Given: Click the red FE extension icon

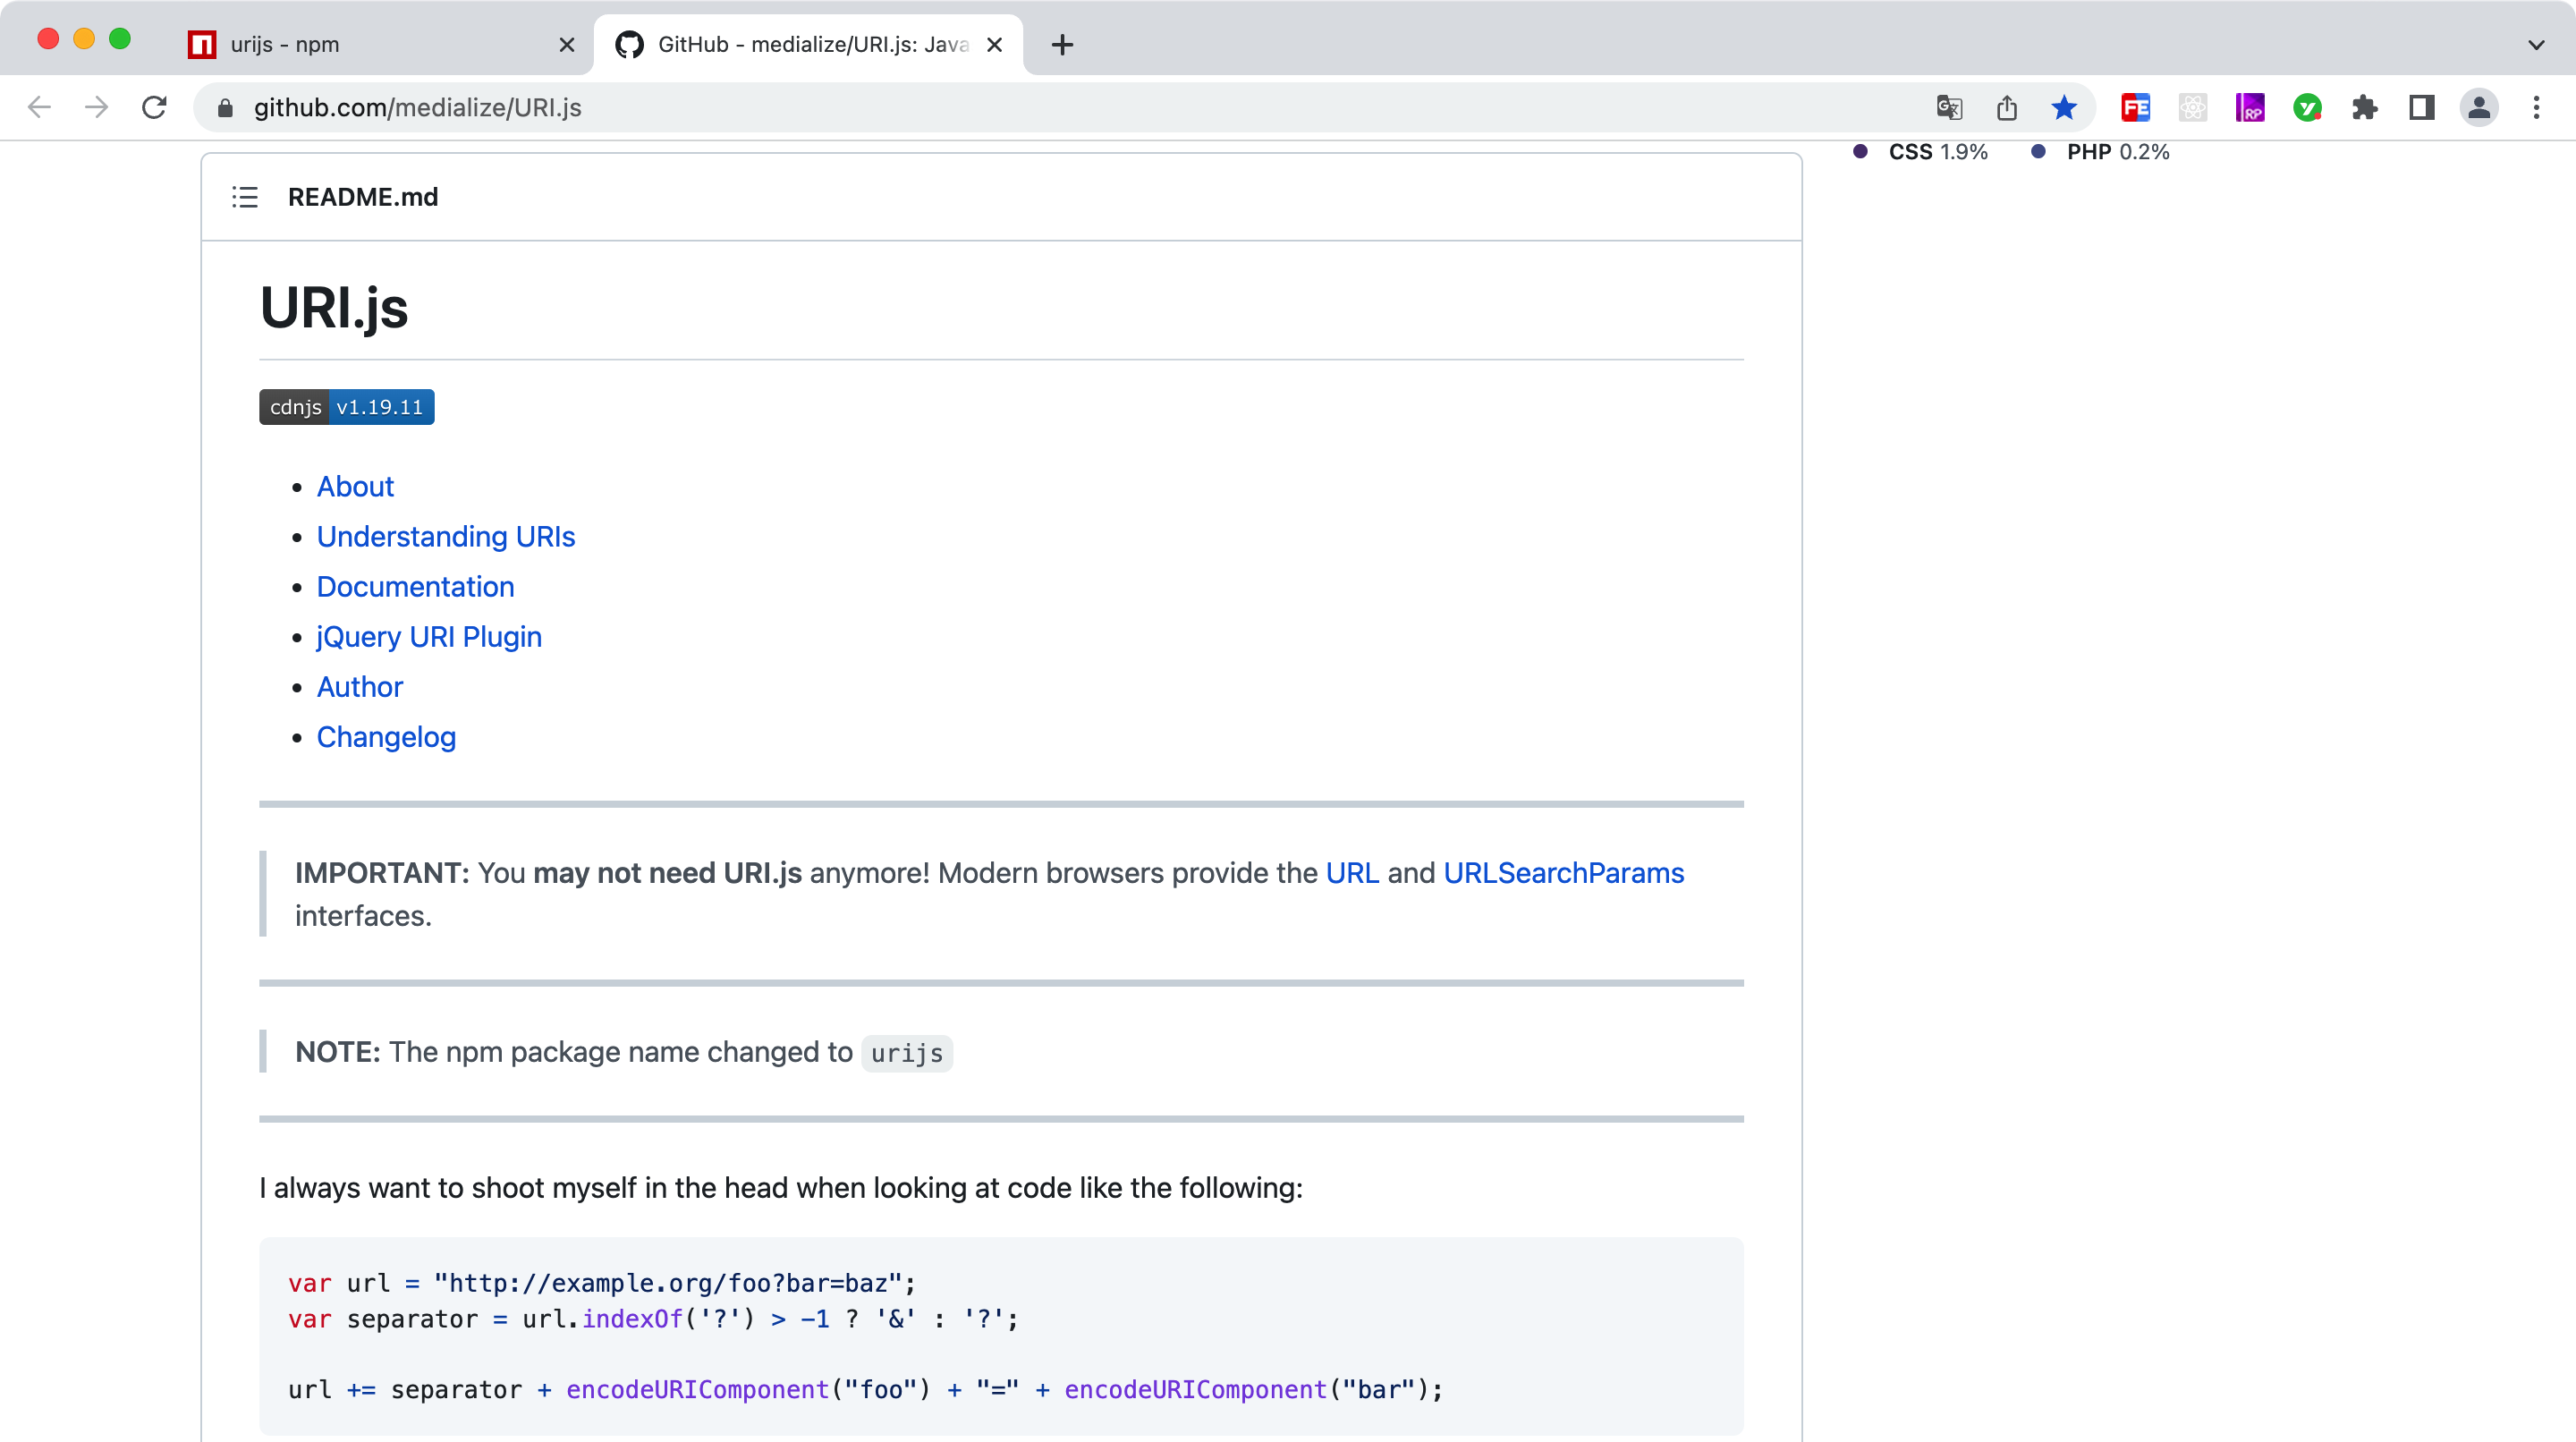Looking at the screenshot, I should click(2136, 108).
